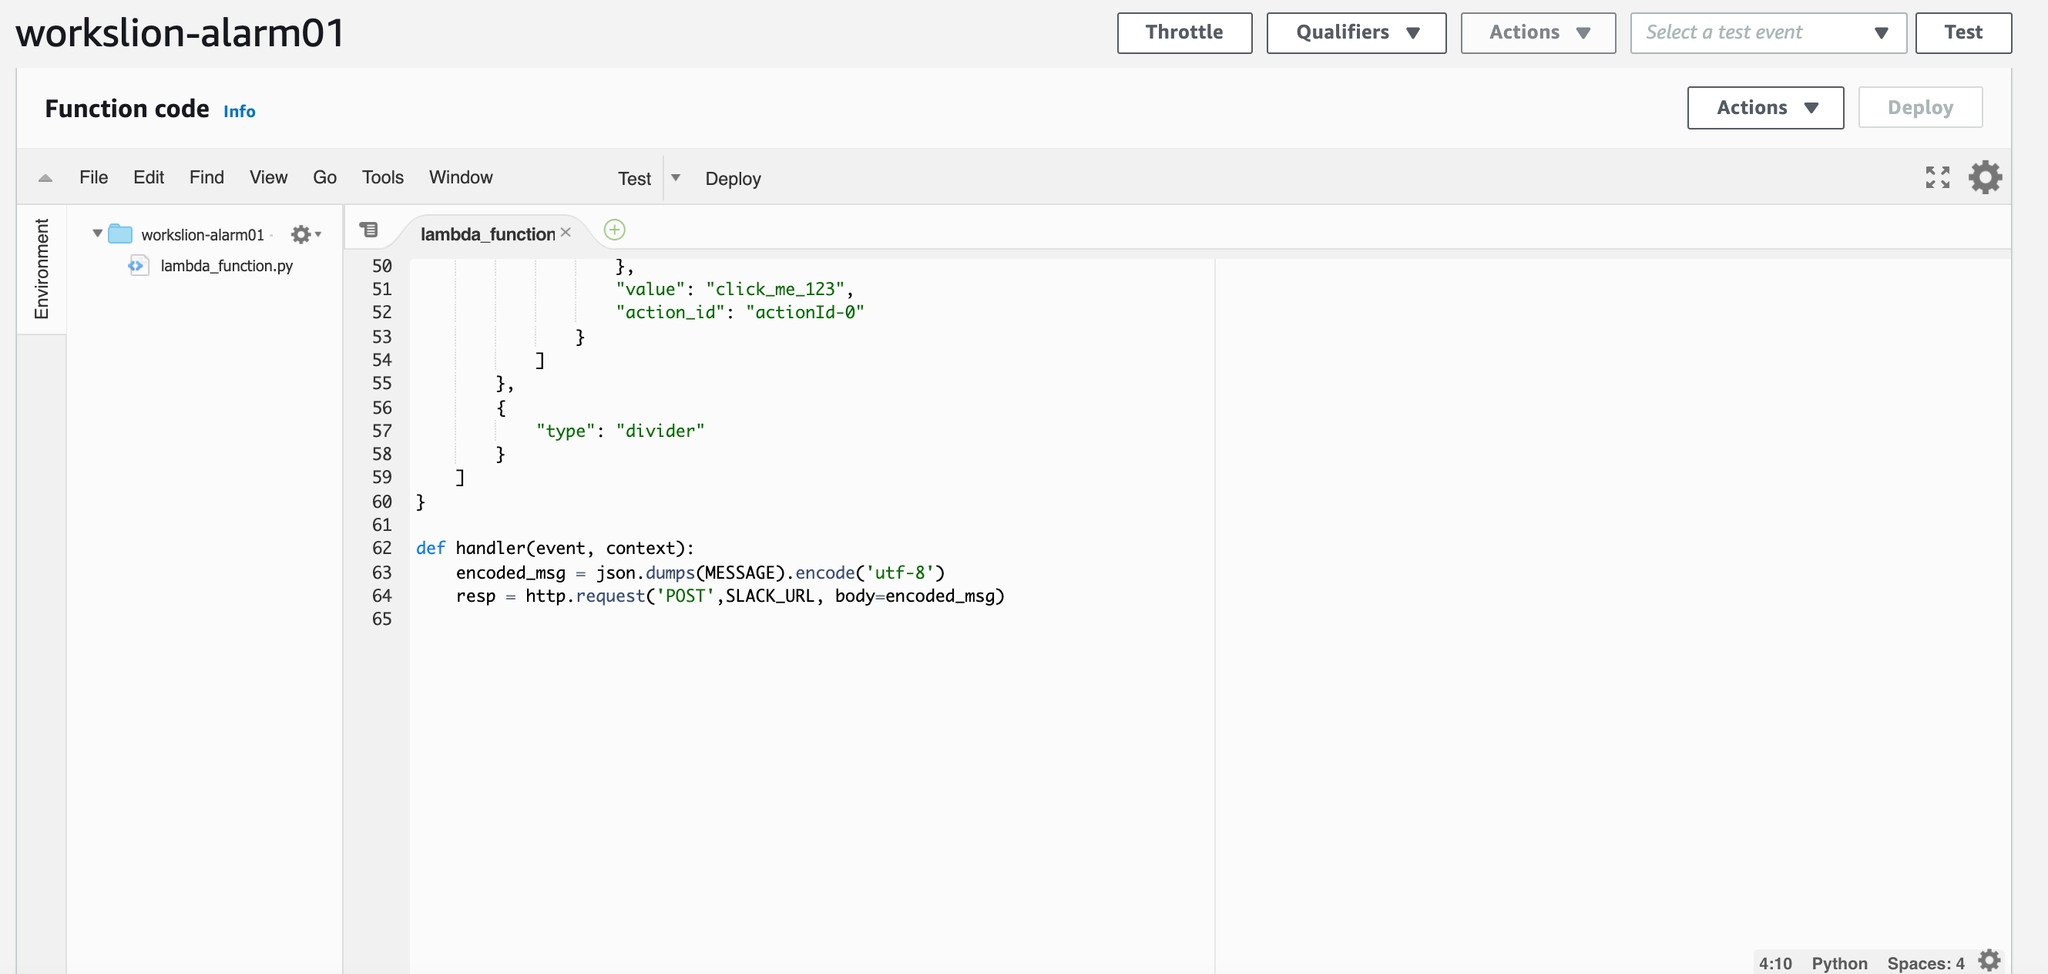Viewport: 2048px width, 974px height.
Task: Open the Select a test event dropdown
Action: point(1767,33)
